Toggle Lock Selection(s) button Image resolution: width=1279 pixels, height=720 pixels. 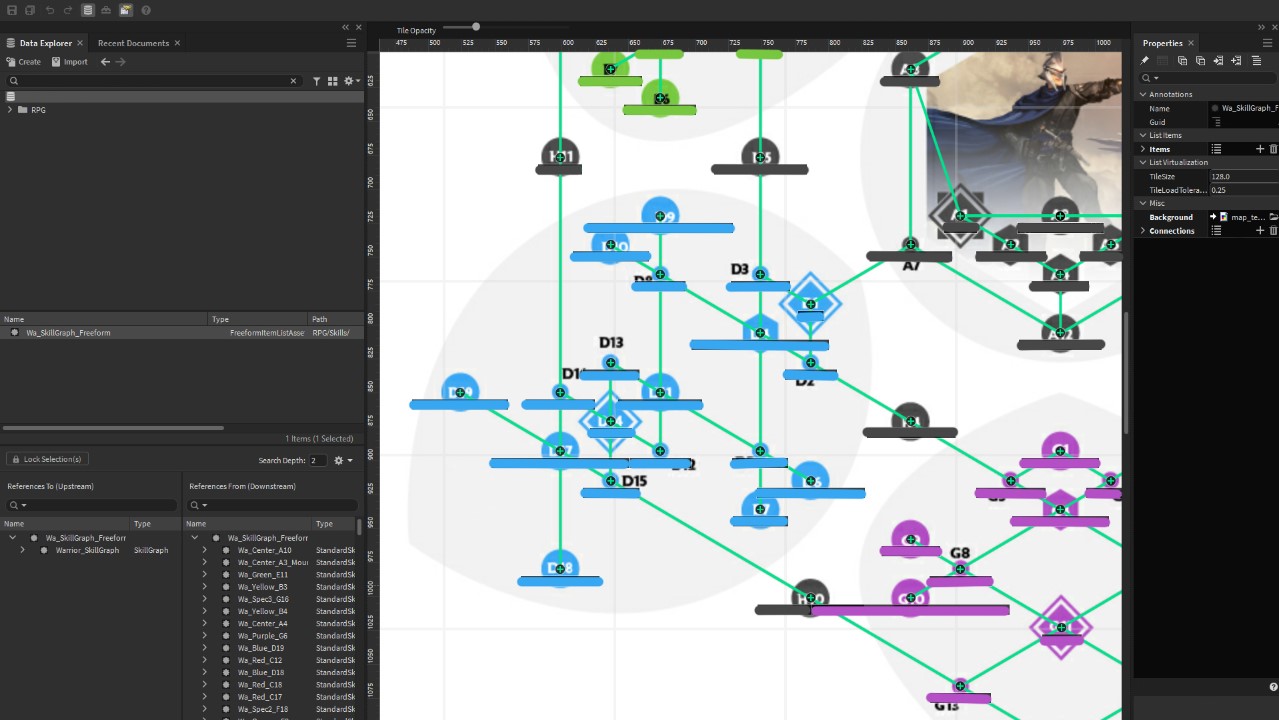tap(46, 459)
